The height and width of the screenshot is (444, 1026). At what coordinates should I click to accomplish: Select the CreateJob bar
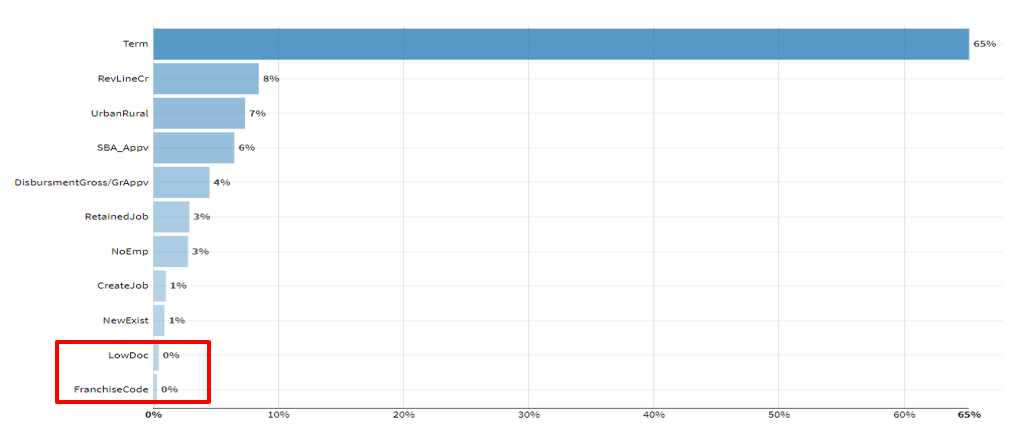[160, 286]
